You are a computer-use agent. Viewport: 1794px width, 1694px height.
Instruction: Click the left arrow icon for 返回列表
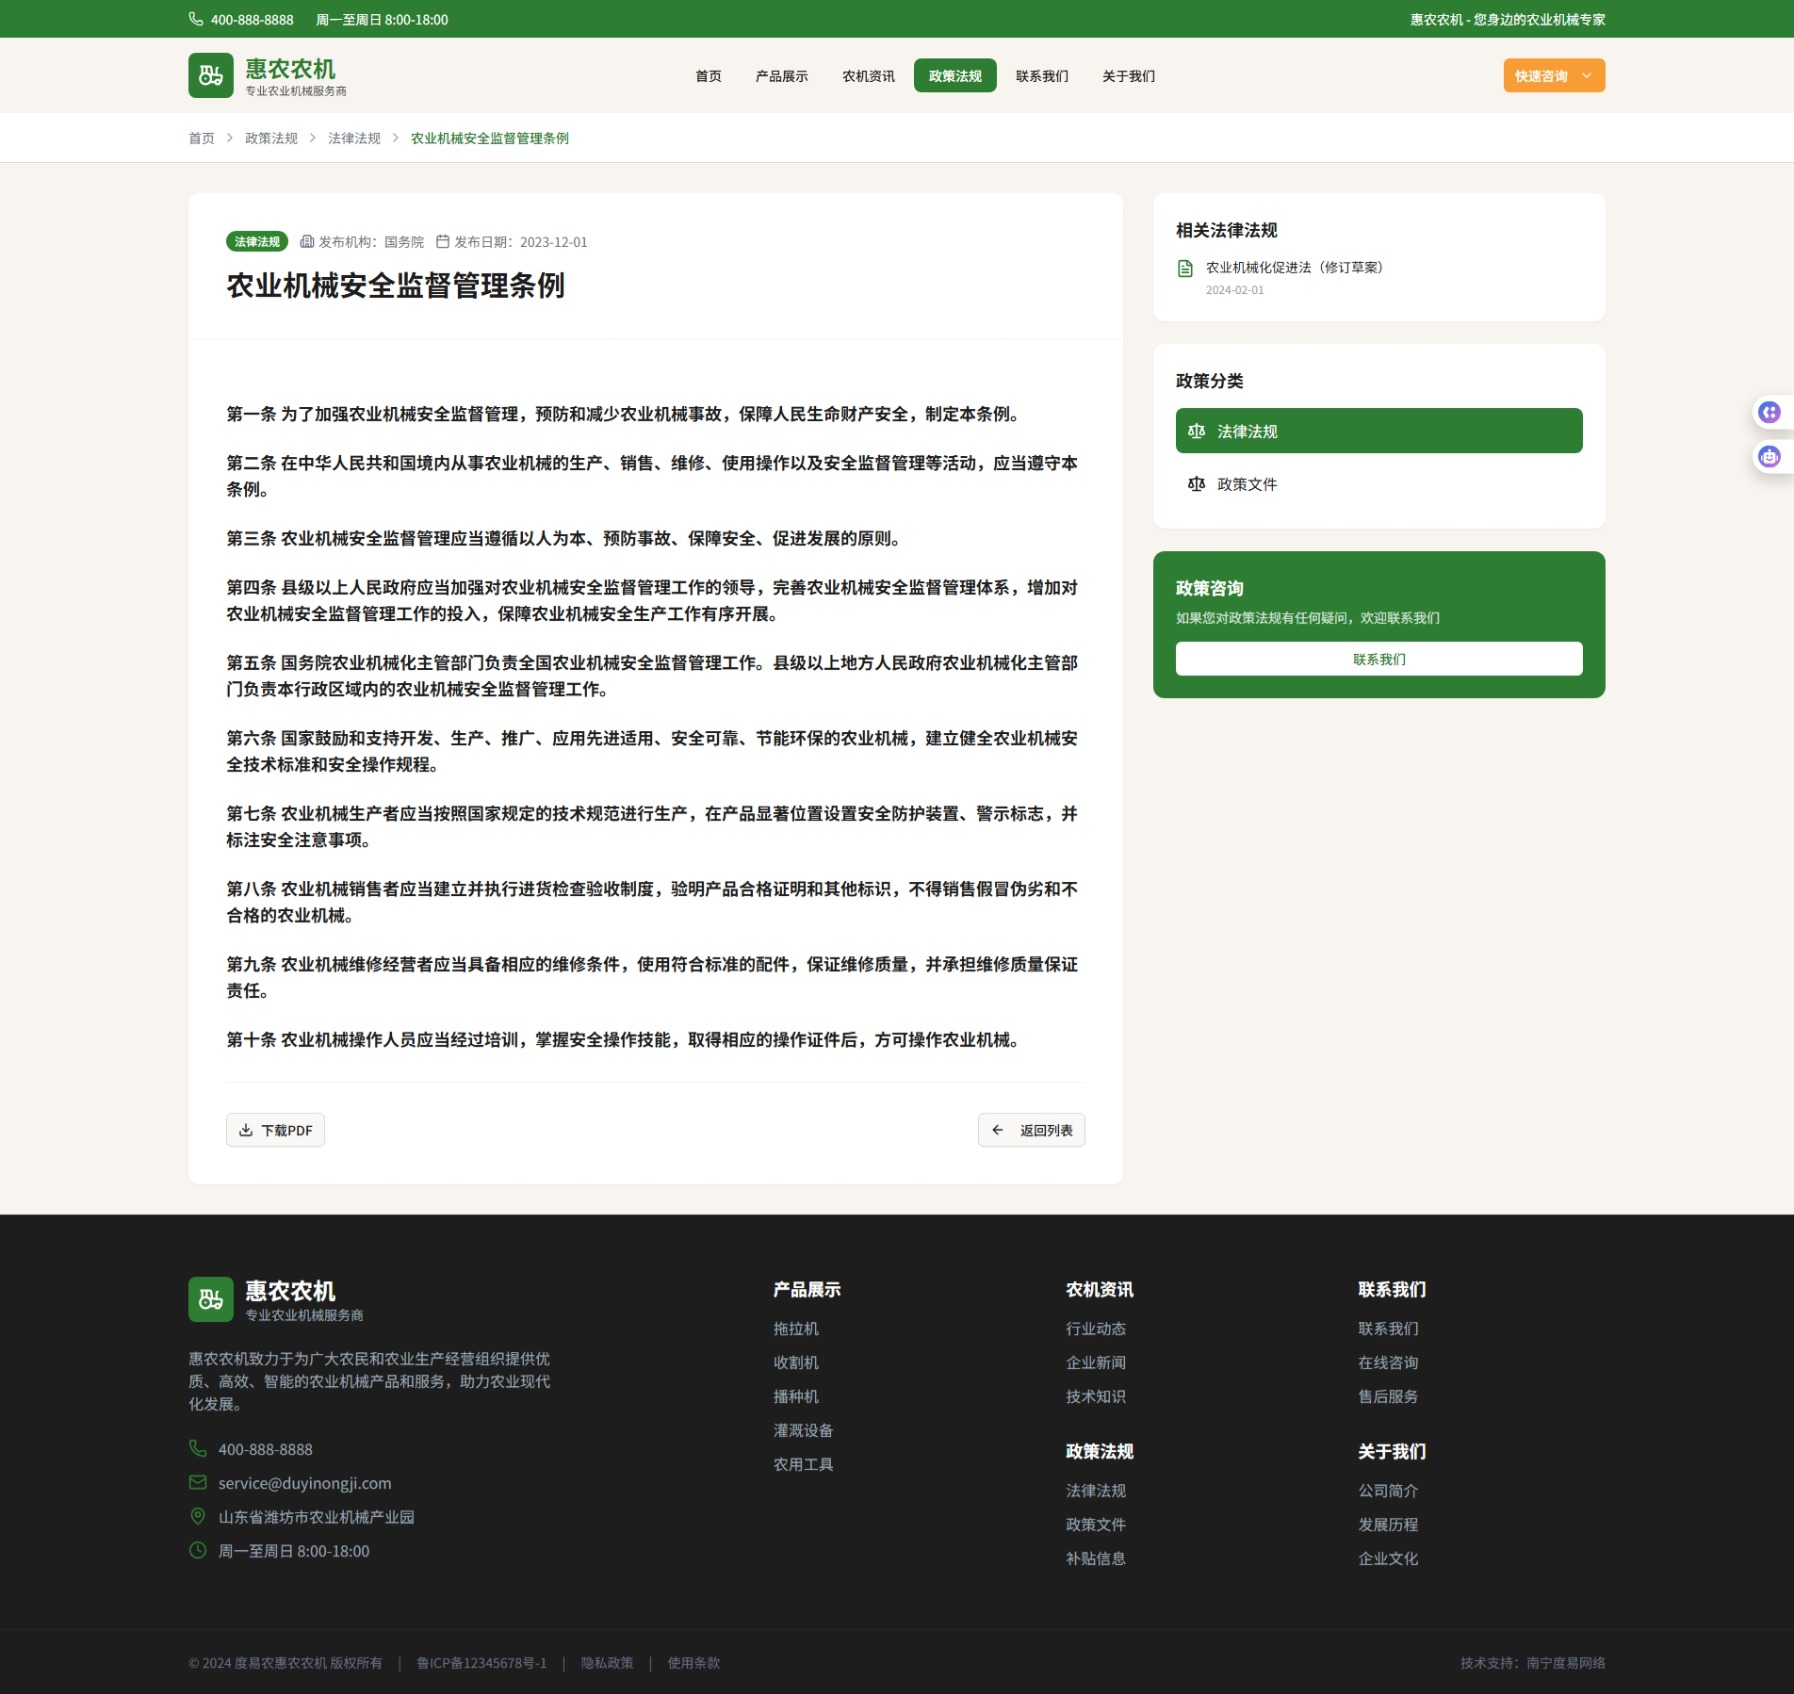pos(997,1130)
